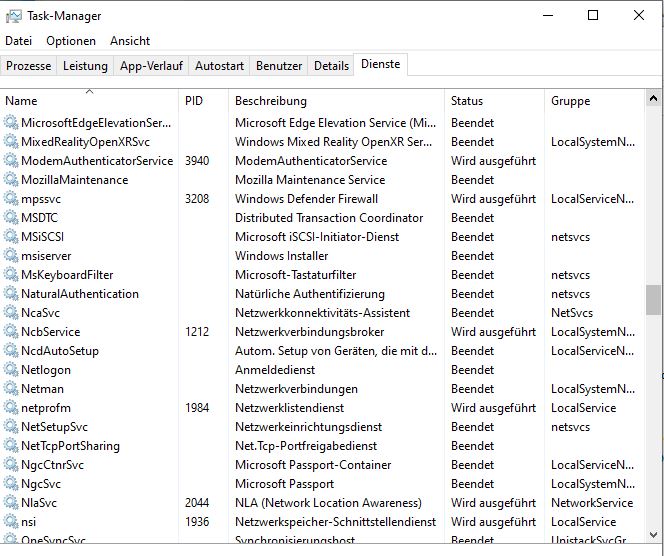Click the NetSvcs group cell of NcaSvc

click(572, 313)
